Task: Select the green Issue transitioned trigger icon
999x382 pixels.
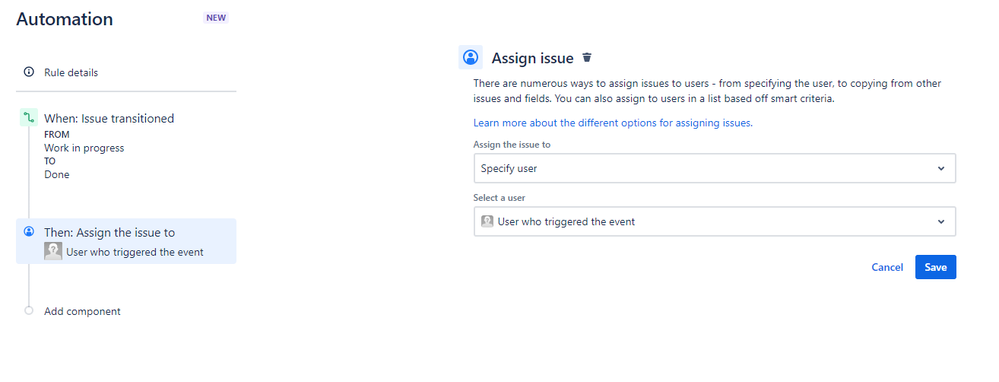Action: 29,118
